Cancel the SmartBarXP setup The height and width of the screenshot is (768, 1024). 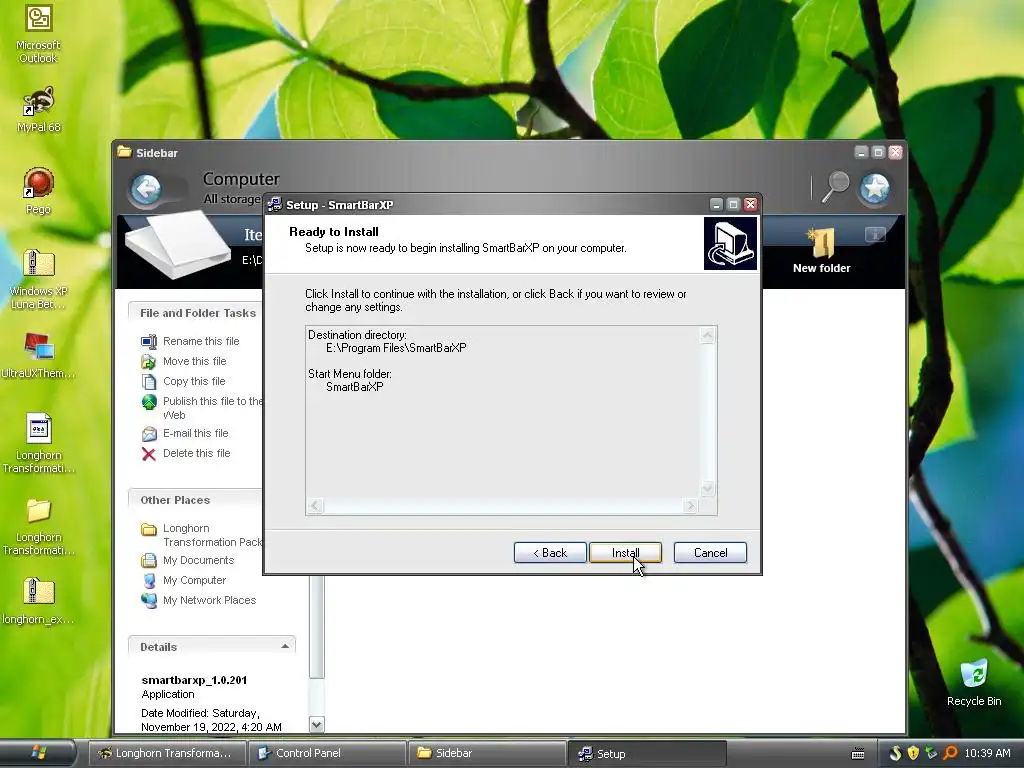(710, 552)
